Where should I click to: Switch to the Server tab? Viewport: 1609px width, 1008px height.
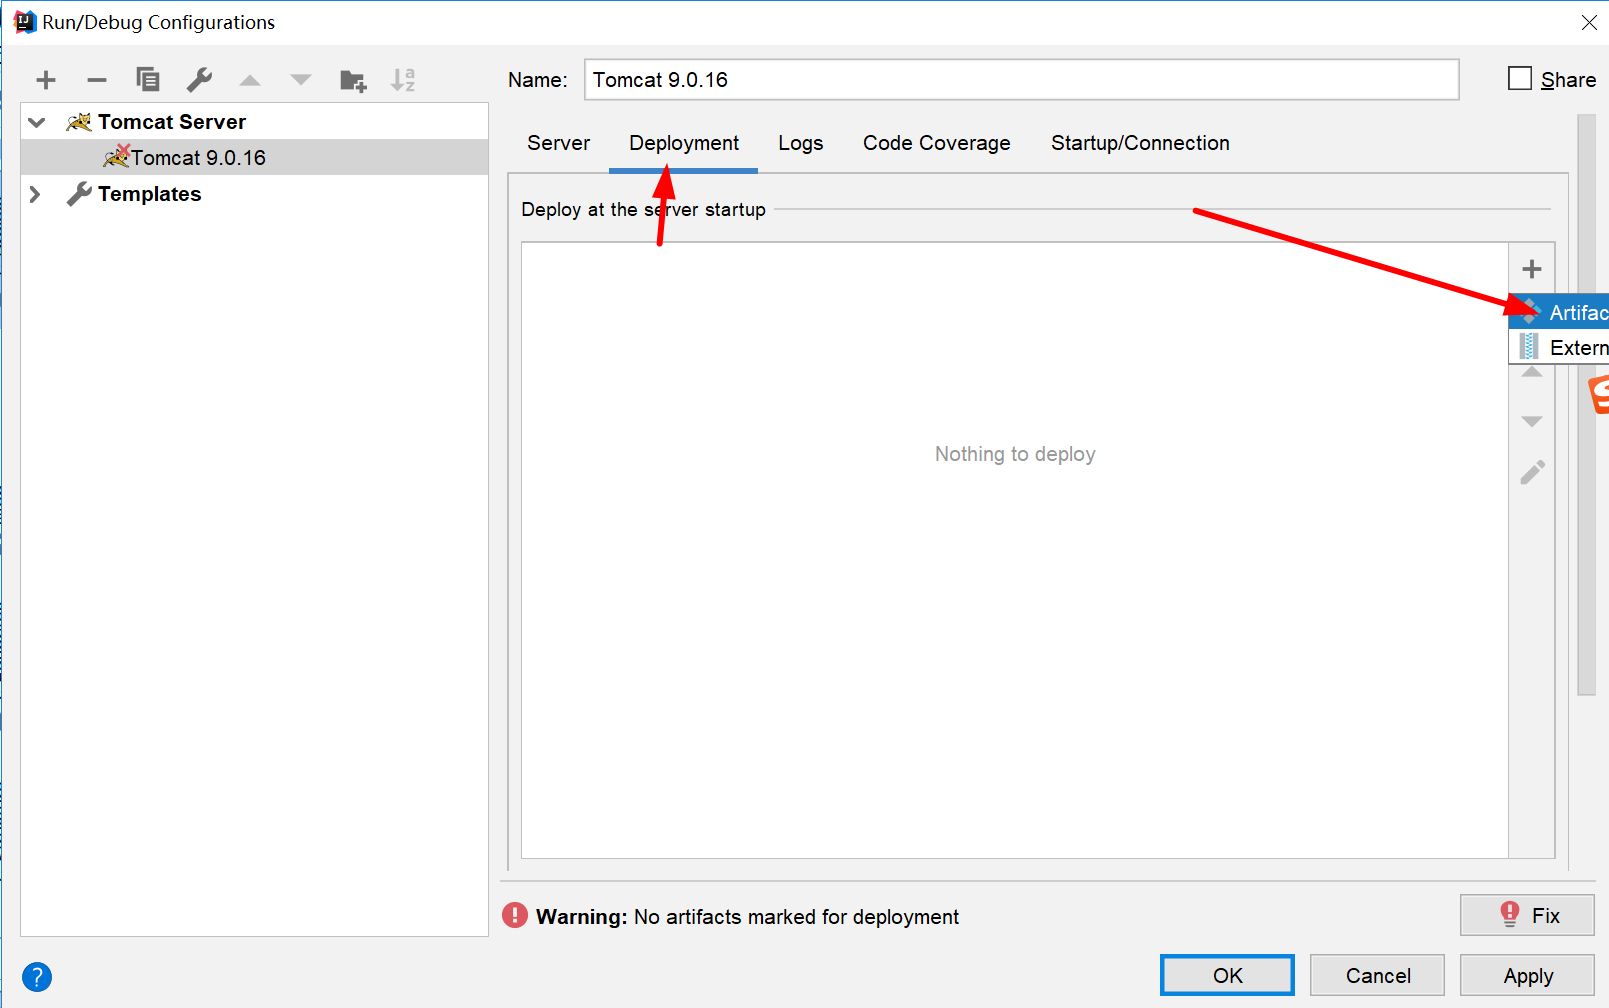559,143
